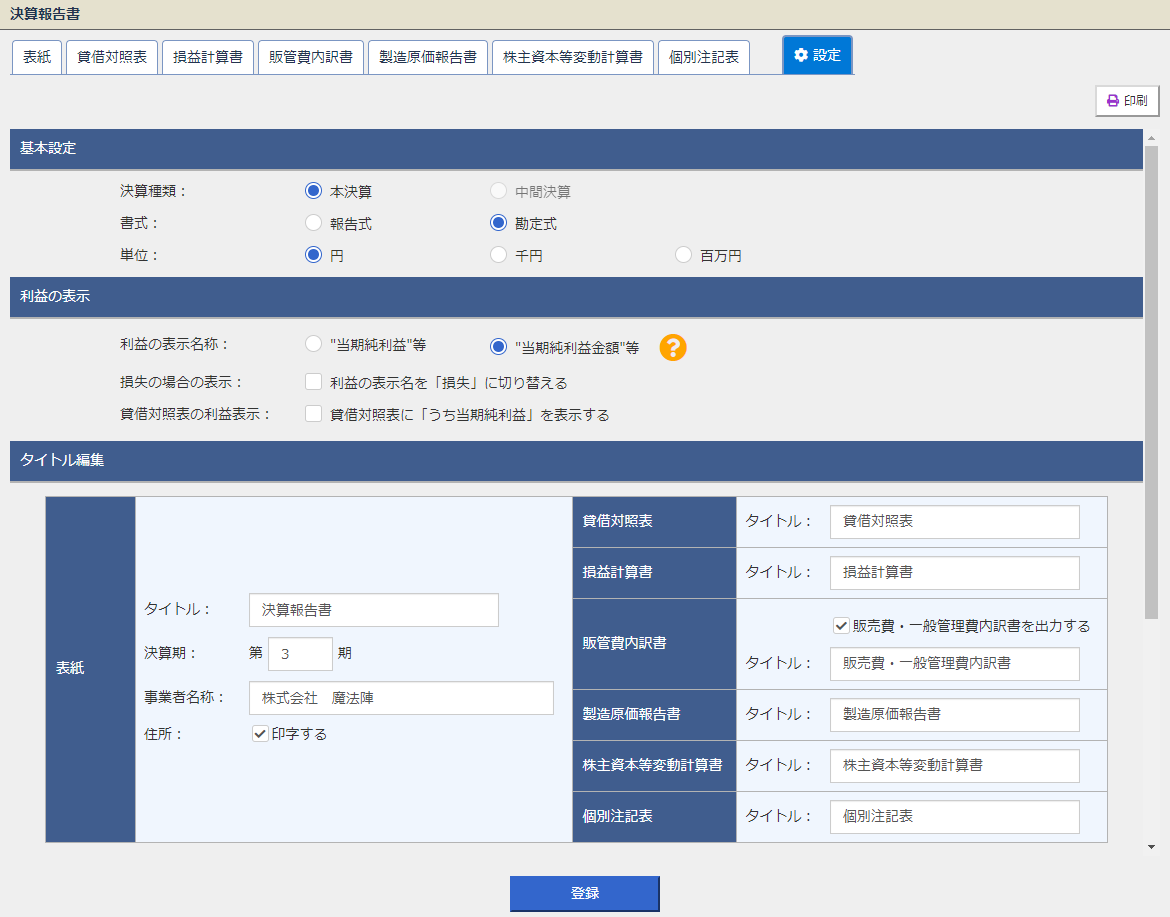Check the うち当期純利益 display option

click(314, 414)
